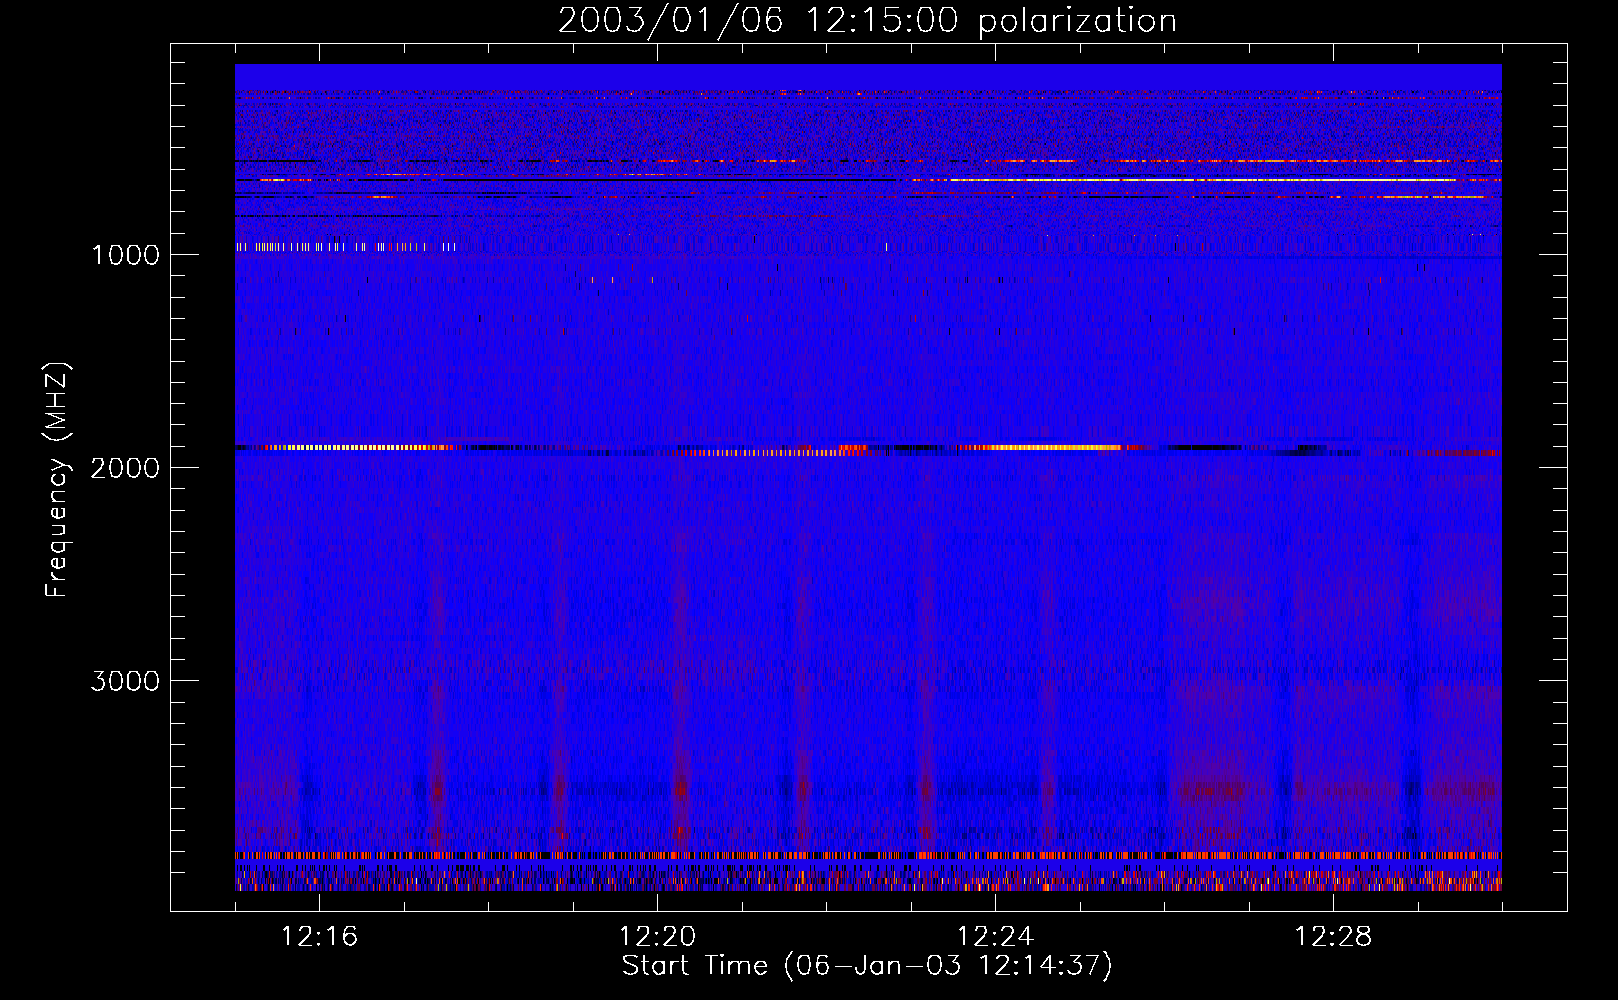Click the 3000 frequency tick label
The width and height of the screenshot is (1618, 1000).
coord(125,681)
